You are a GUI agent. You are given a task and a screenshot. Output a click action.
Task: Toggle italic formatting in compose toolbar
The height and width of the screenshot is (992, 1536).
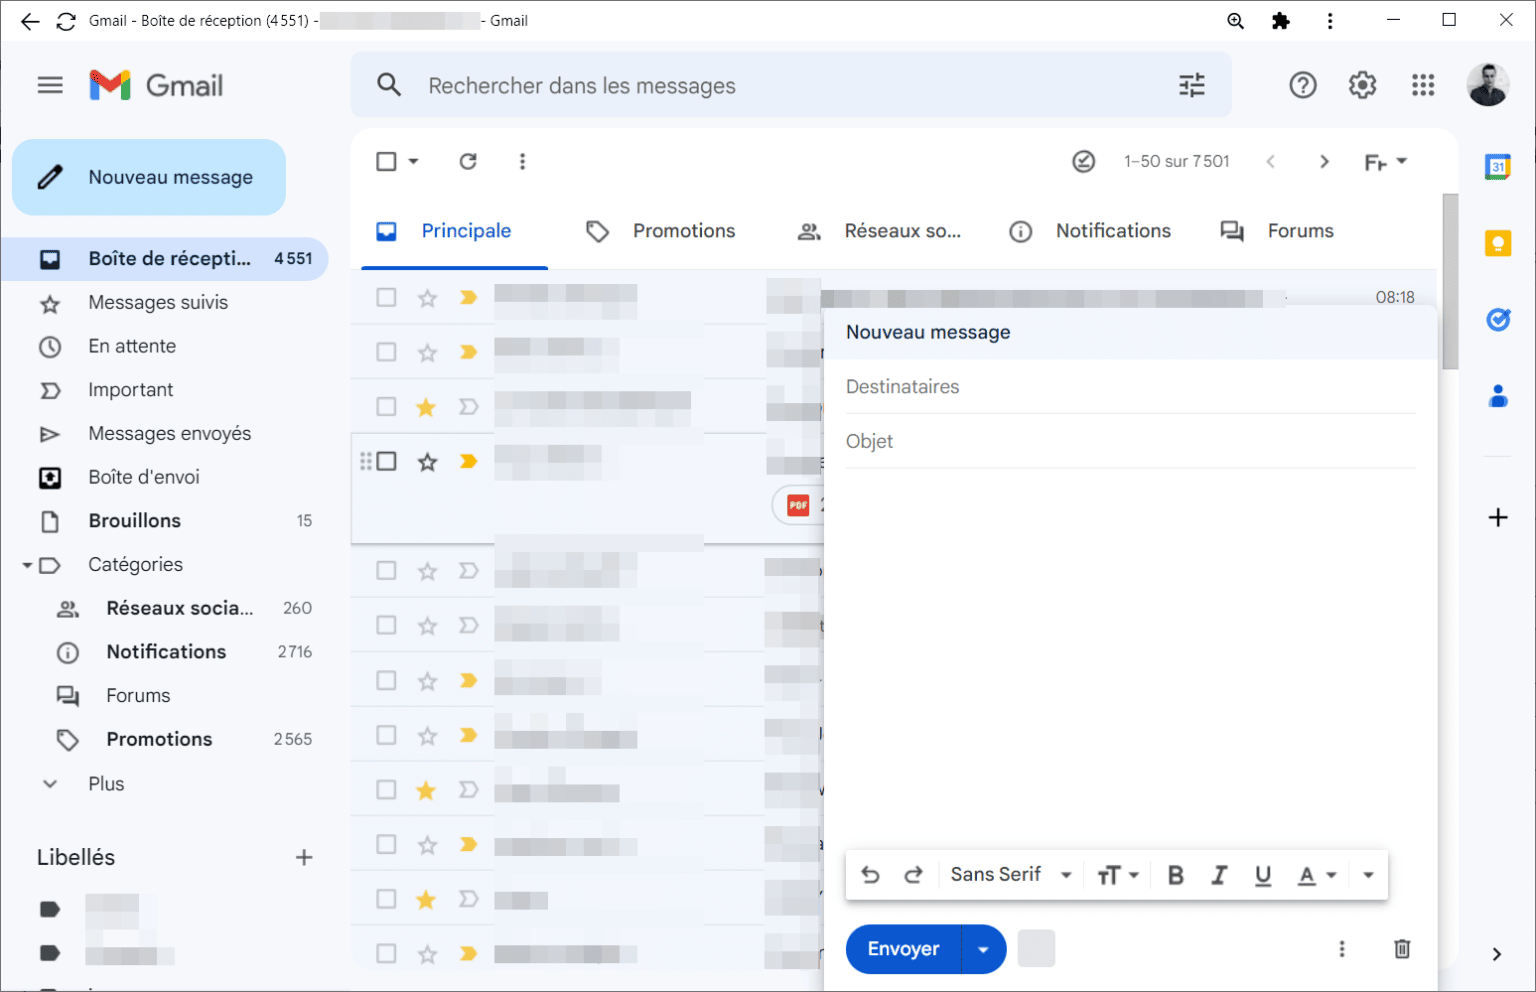1219,874
